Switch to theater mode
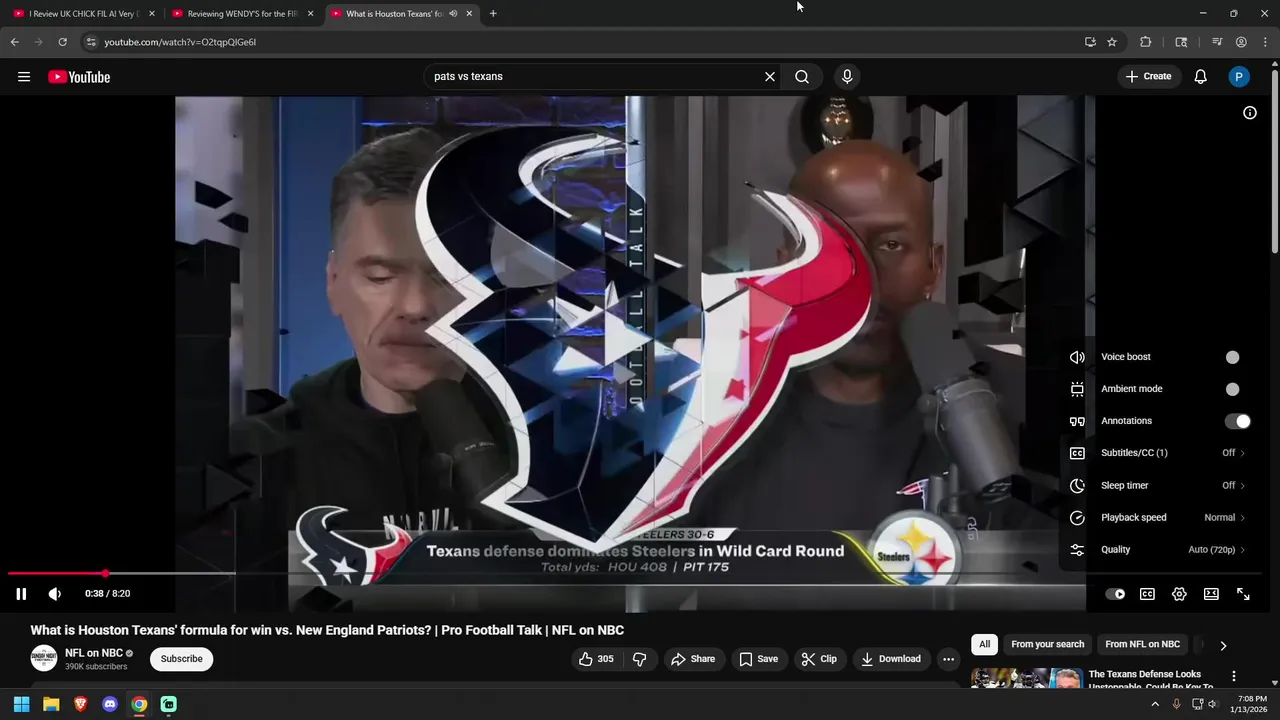Image resolution: width=1280 pixels, height=720 pixels. [x=1211, y=594]
